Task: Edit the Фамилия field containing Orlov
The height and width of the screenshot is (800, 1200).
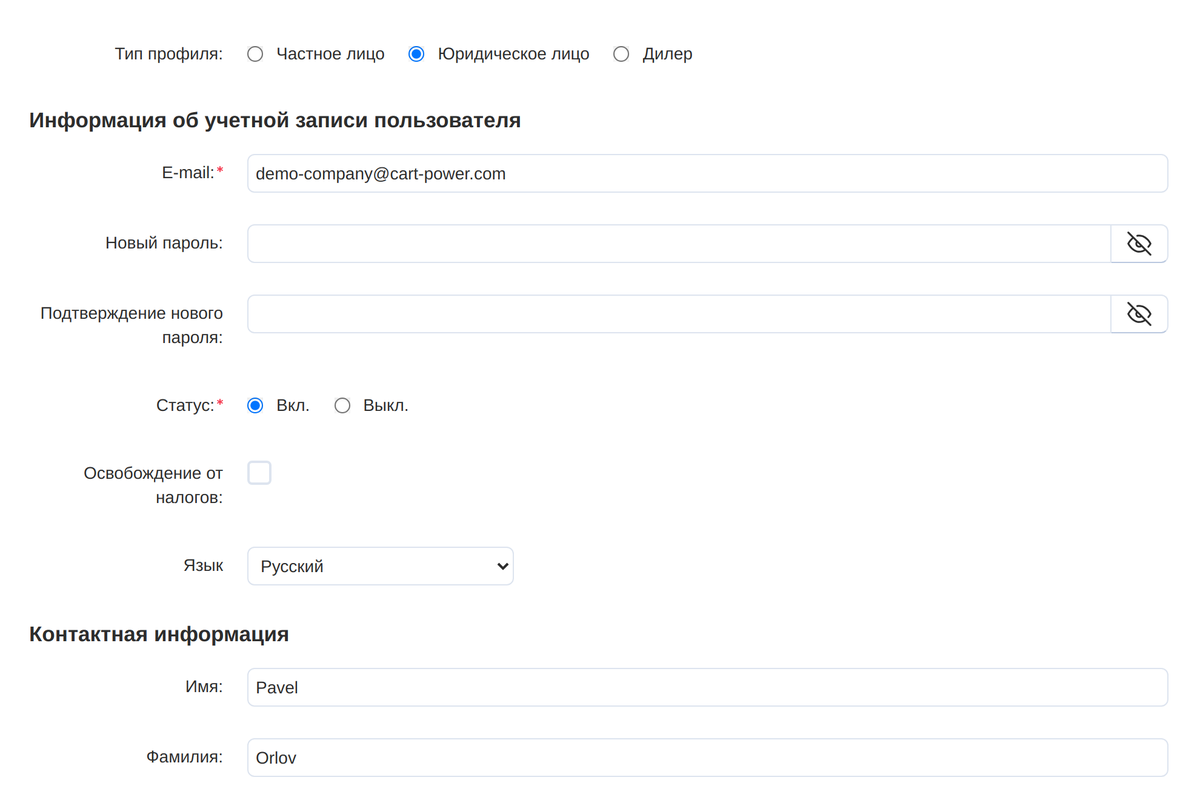Action: pyautogui.click(x=707, y=757)
